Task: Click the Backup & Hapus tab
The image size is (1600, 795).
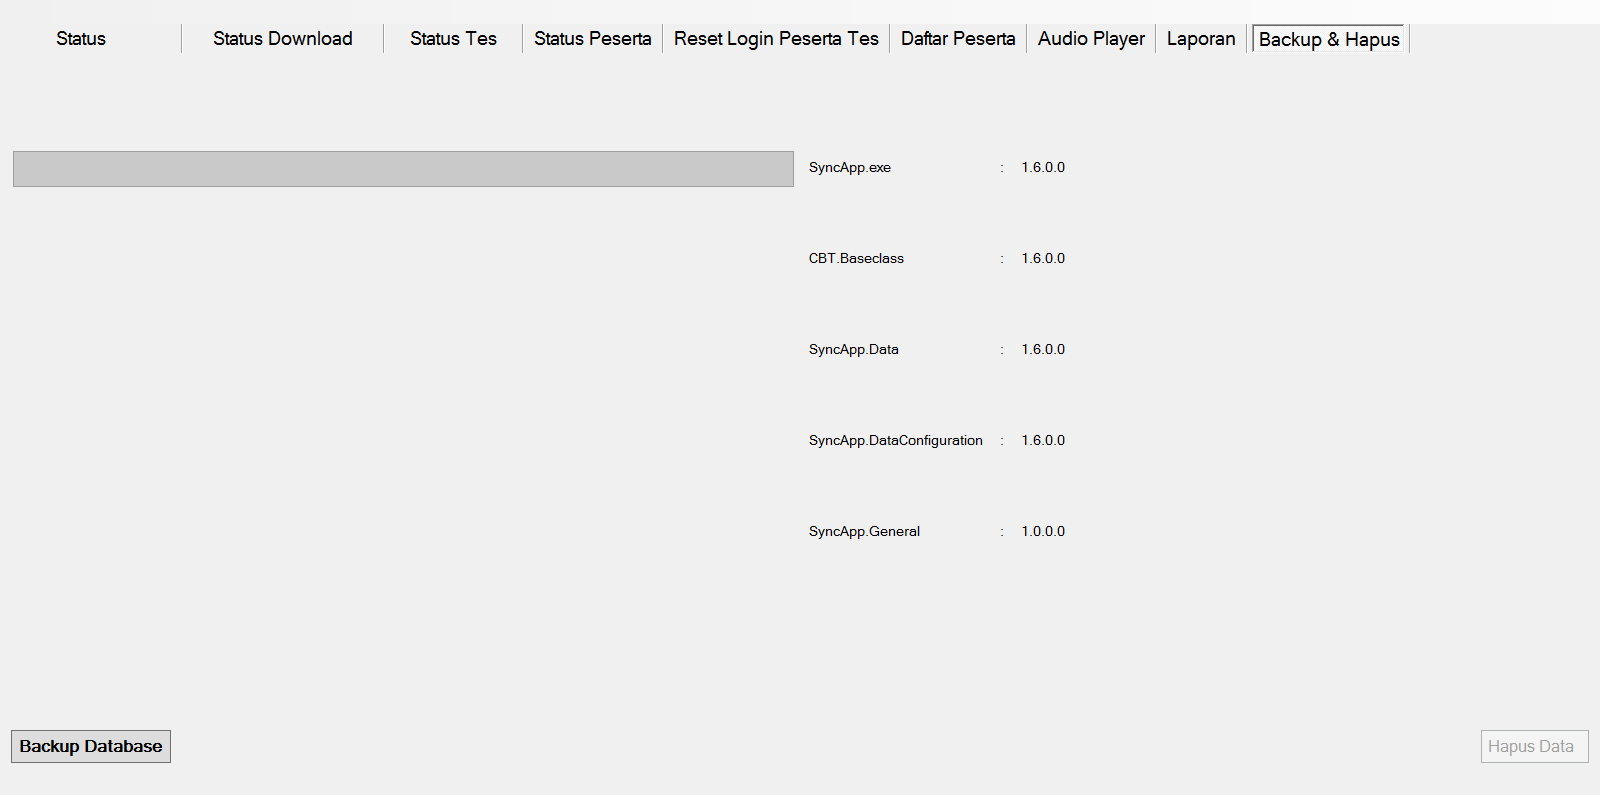Action: coord(1328,40)
